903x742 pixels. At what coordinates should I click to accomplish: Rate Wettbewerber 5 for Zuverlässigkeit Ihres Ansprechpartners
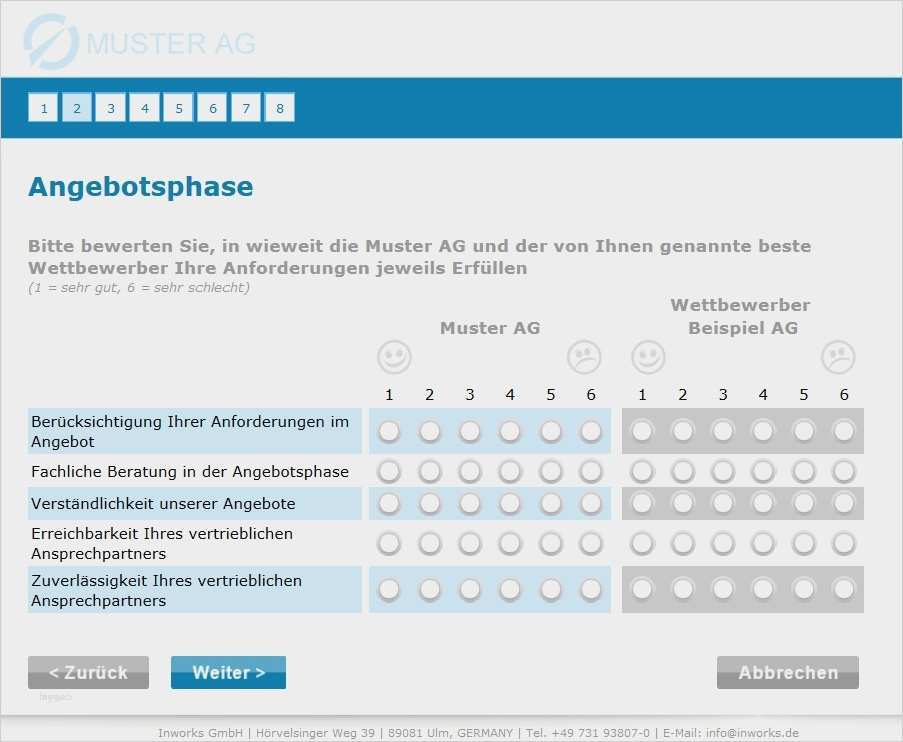point(804,590)
